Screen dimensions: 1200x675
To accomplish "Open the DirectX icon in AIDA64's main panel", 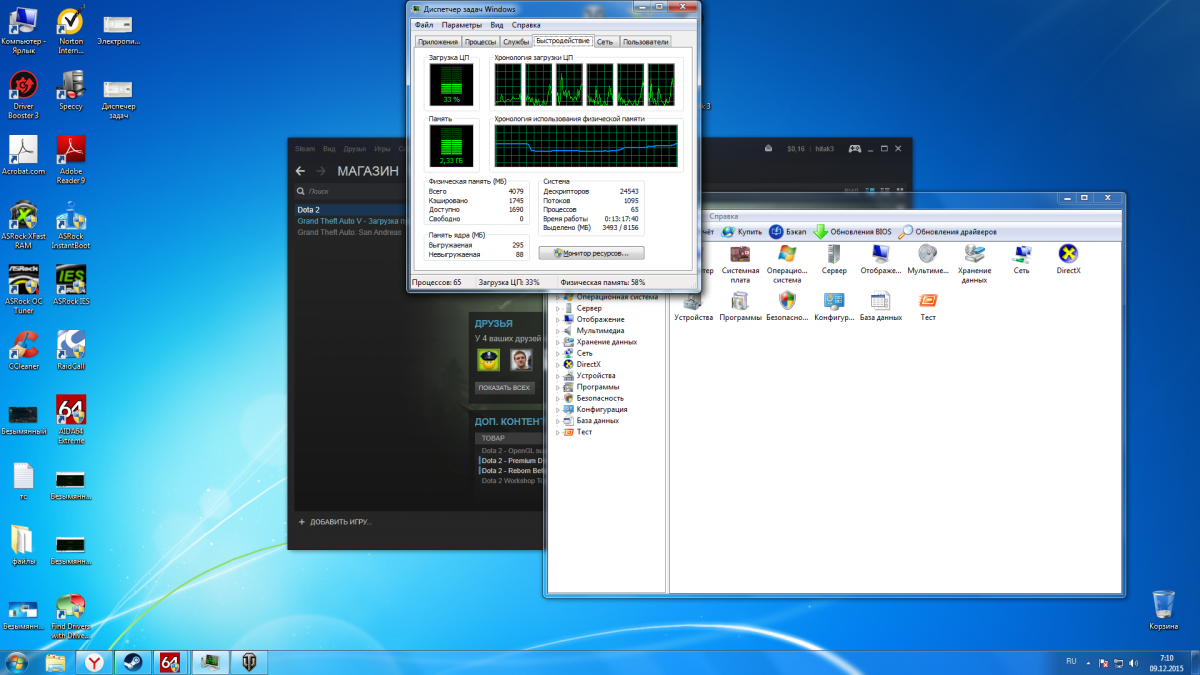I will tap(1068, 254).
